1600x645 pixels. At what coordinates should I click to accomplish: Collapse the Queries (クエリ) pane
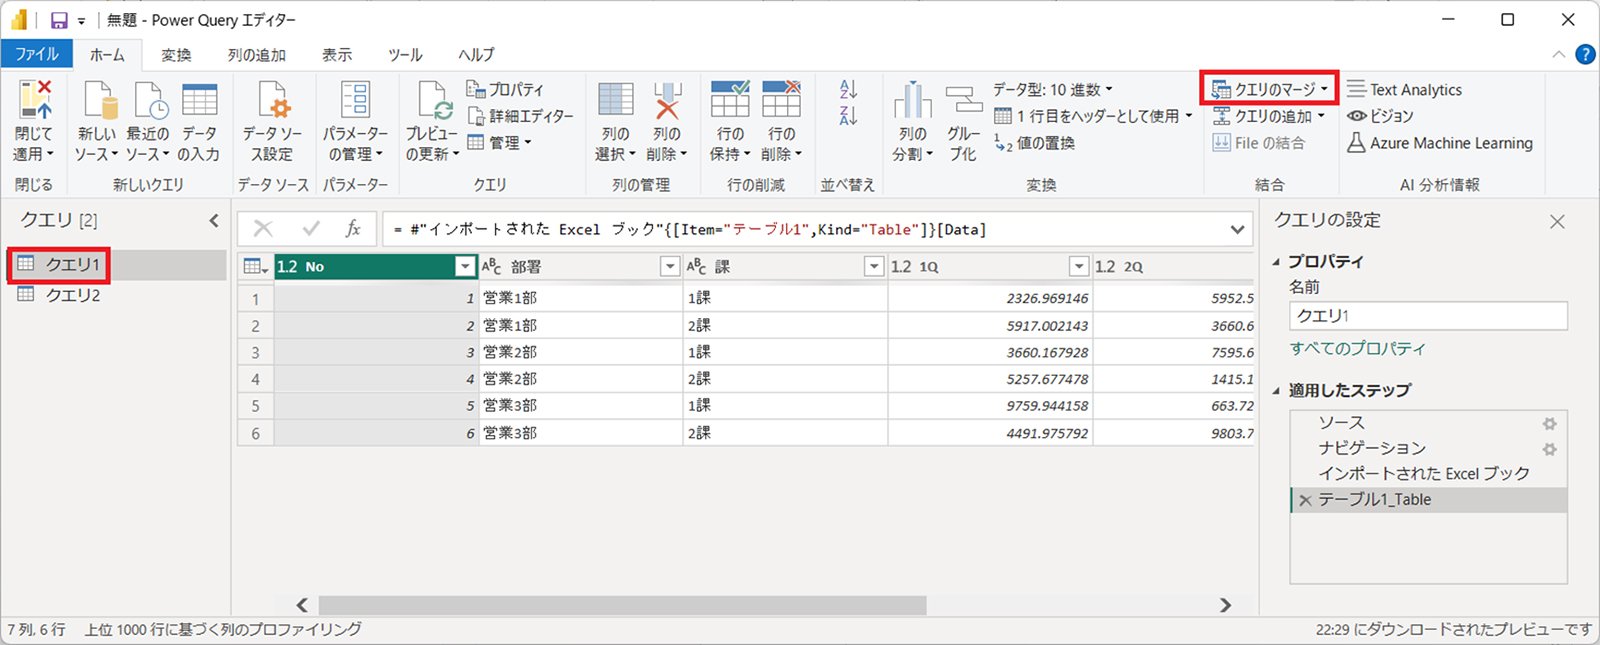[x=214, y=220]
